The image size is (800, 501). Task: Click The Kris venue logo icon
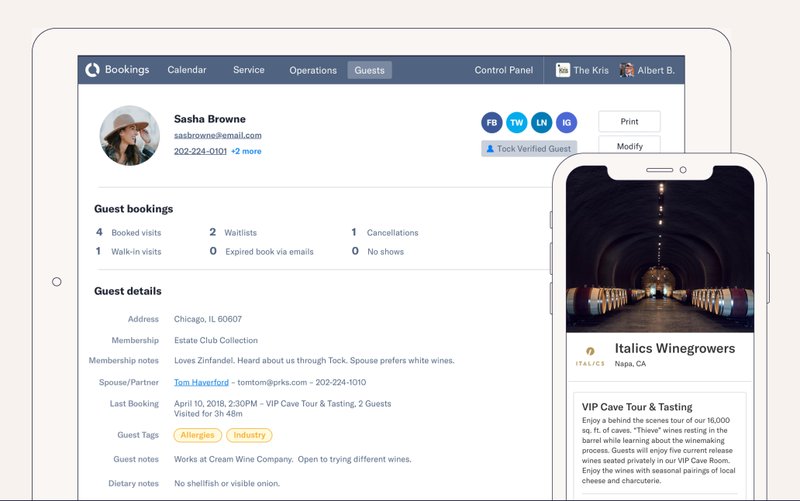(x=563, y=70)
